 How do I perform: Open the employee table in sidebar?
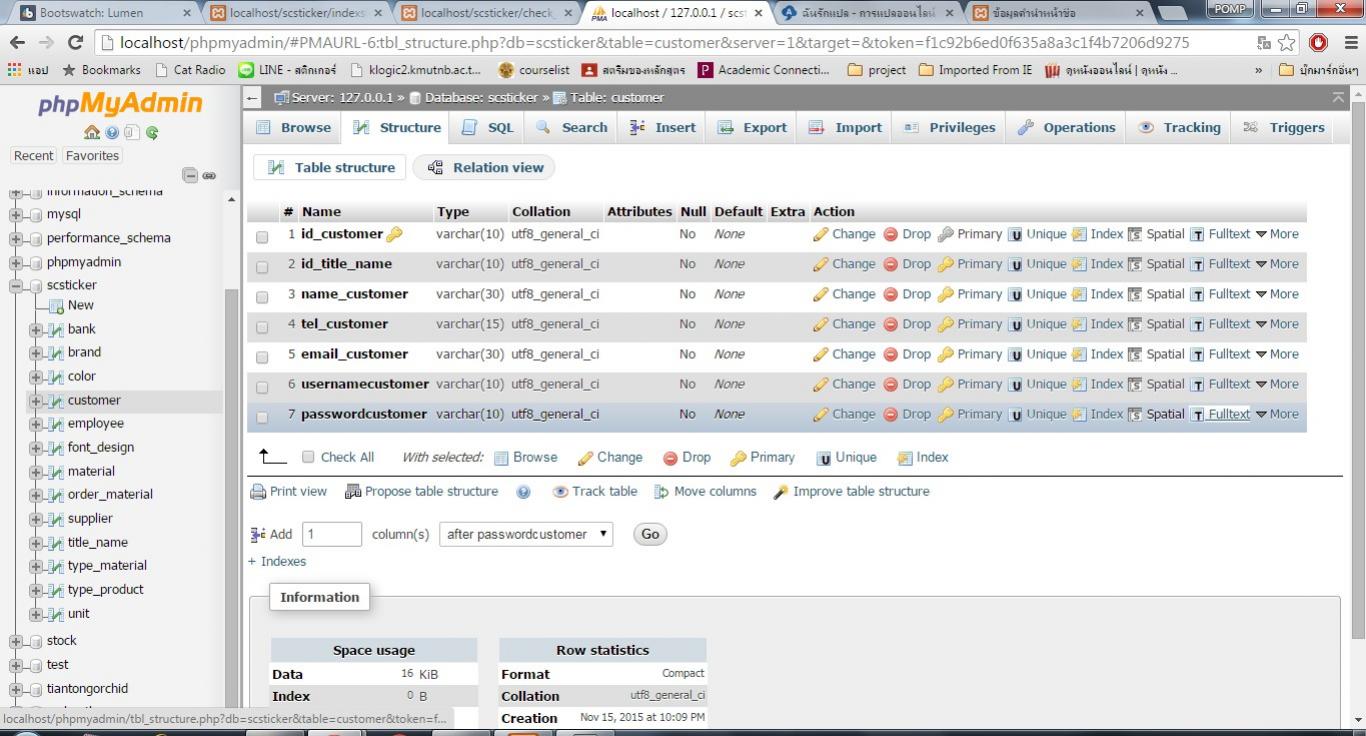point(96,424)
